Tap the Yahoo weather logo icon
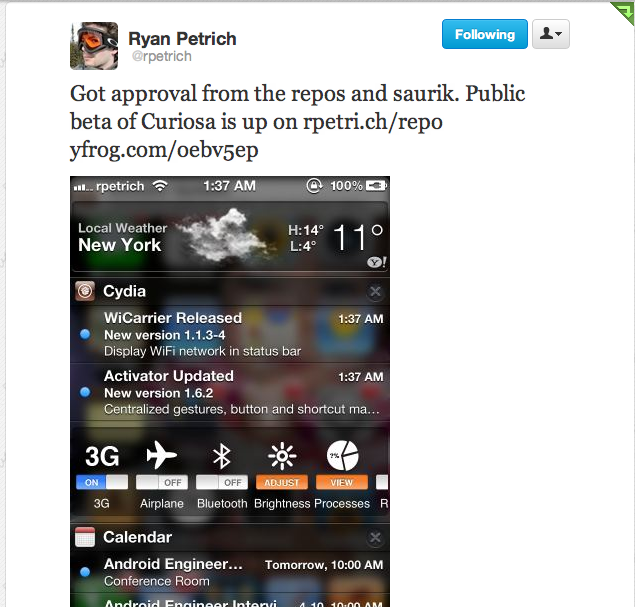The height and width of the screenshot is (607, 635). tap(377, 262)
